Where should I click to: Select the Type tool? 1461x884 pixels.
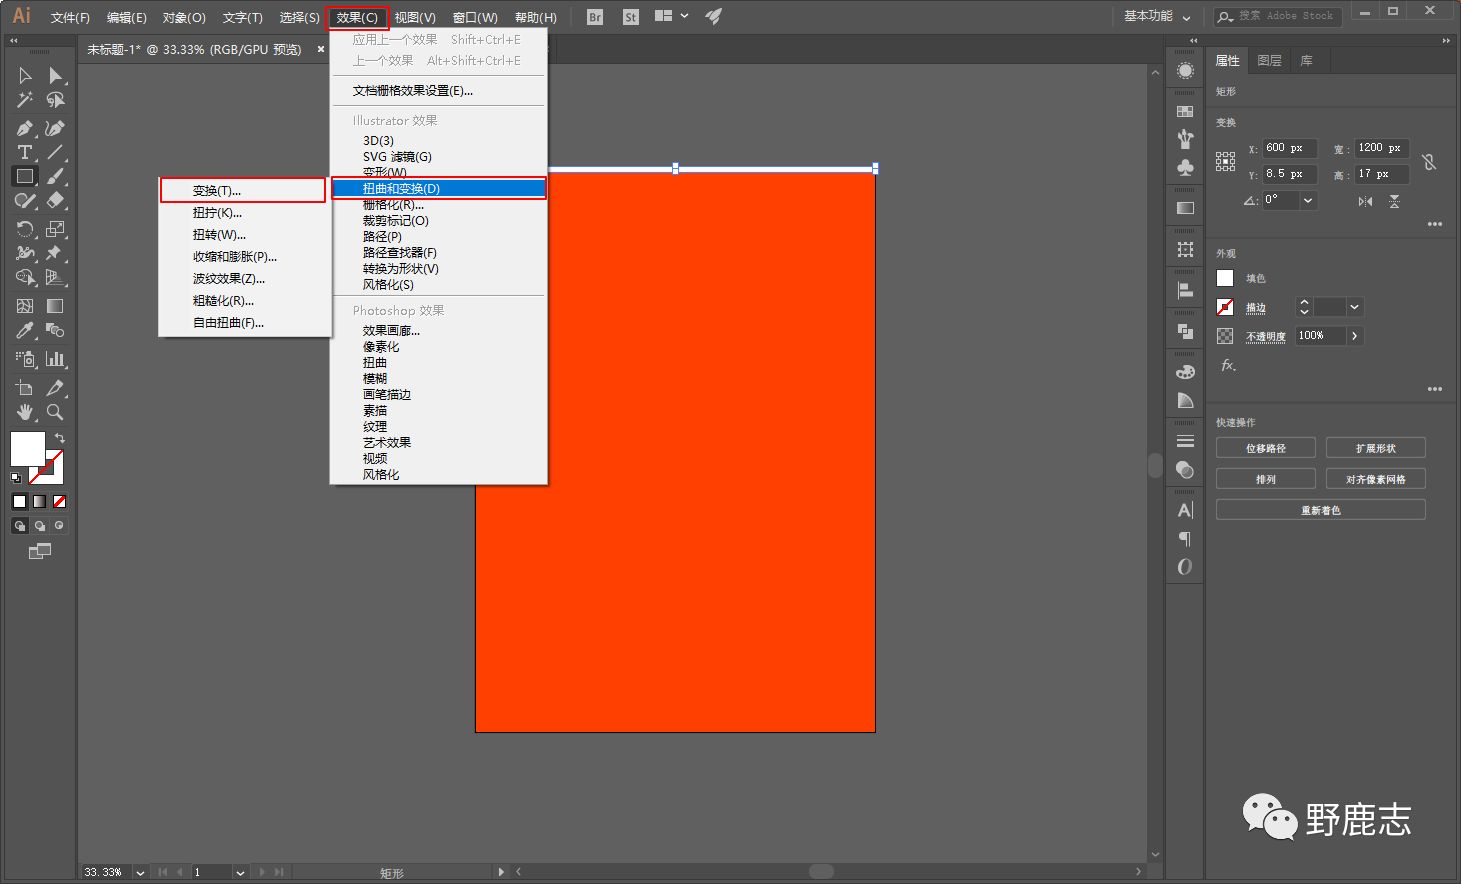pos(24,152)
